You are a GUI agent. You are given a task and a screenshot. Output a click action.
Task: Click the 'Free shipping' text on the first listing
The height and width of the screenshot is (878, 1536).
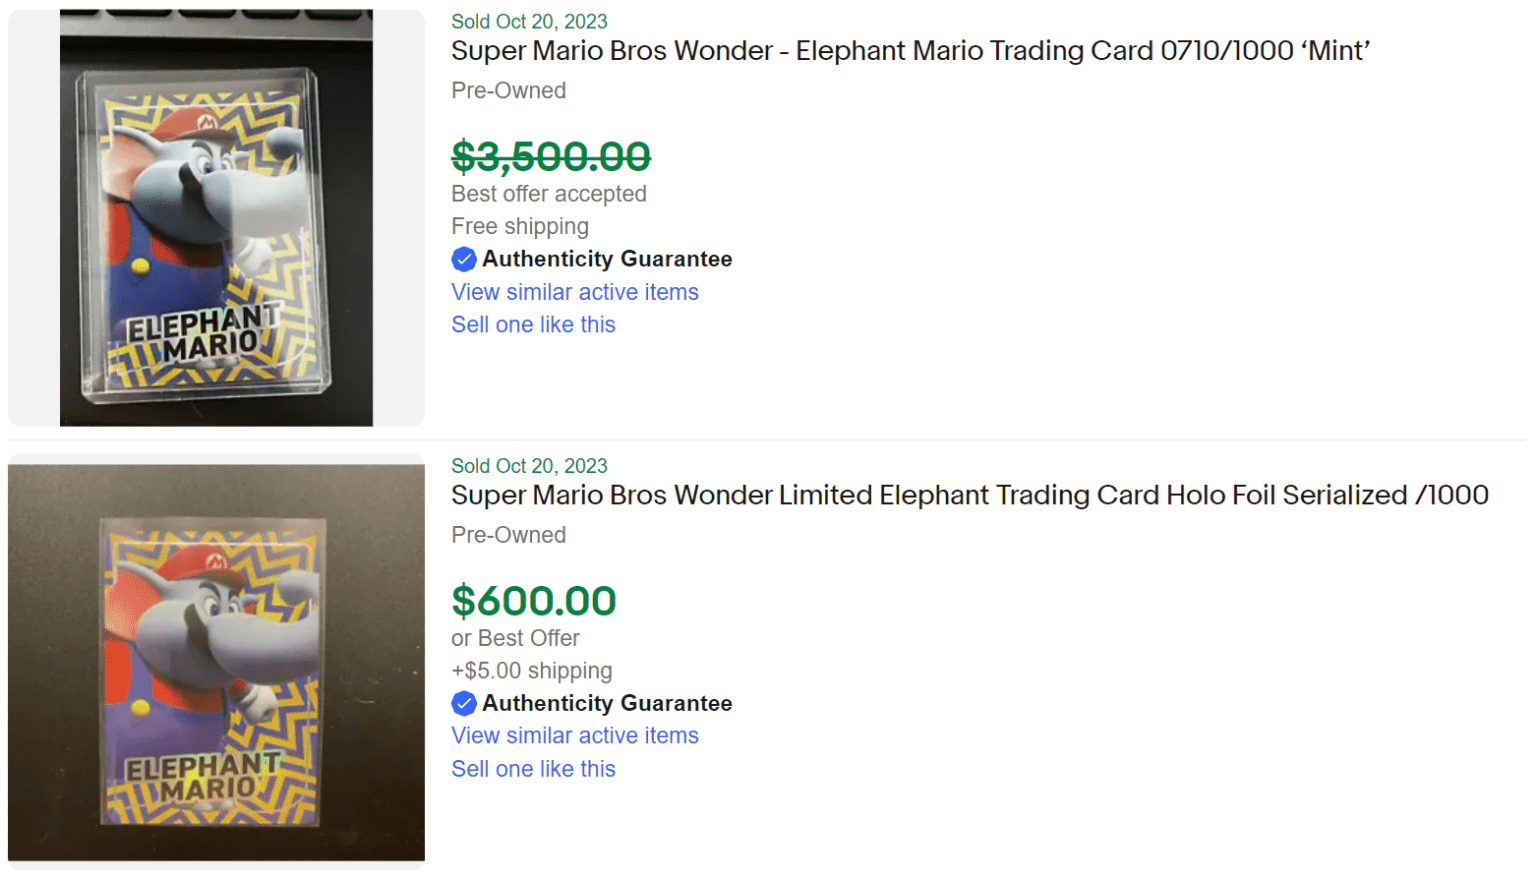pos(519,226)
